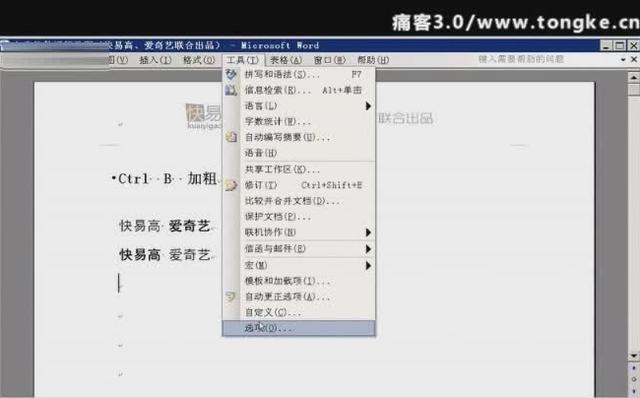The width and height of the screenshot is (640, 398).
Task: Open the 窗口 (Window) menu
Action: tap(329, 60)
